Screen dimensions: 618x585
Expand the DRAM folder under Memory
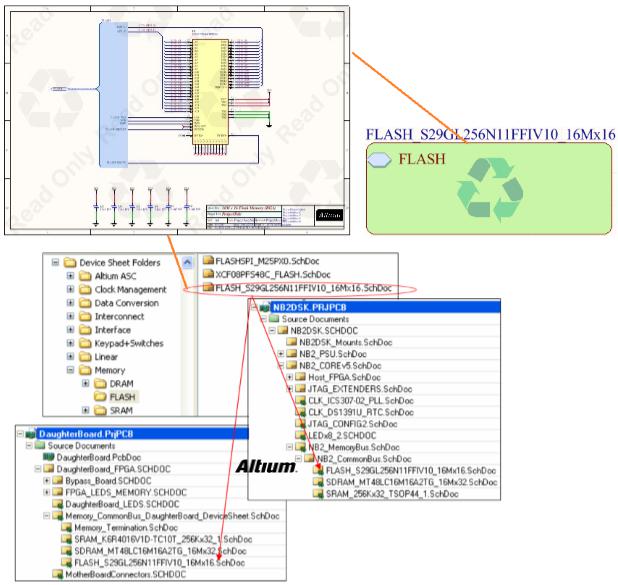coord(85,382)
